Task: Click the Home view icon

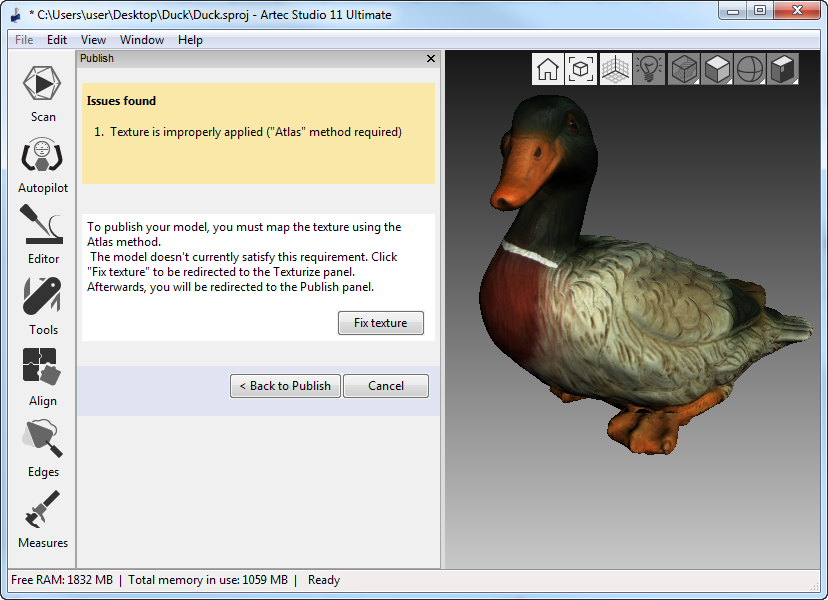Action: (548, 69)
